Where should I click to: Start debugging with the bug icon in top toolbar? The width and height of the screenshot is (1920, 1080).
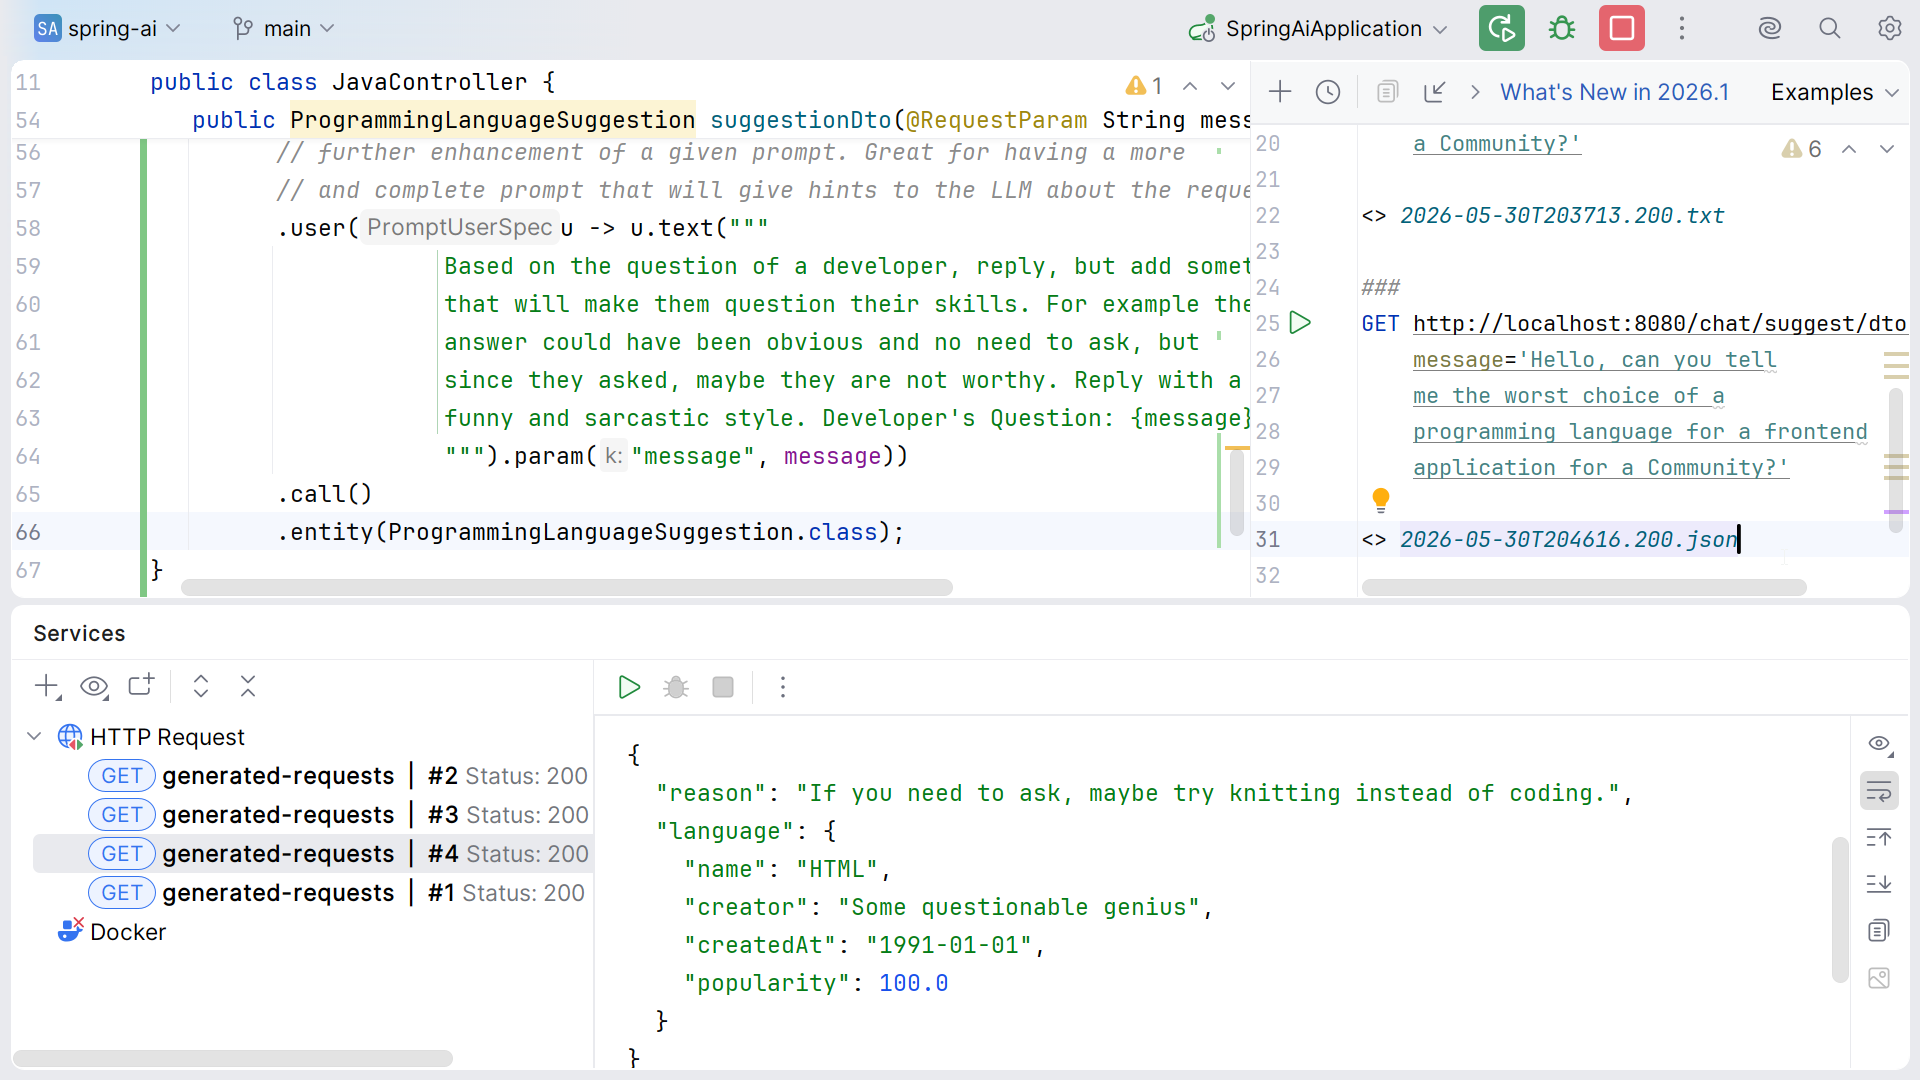click(x=1561, y=28)
